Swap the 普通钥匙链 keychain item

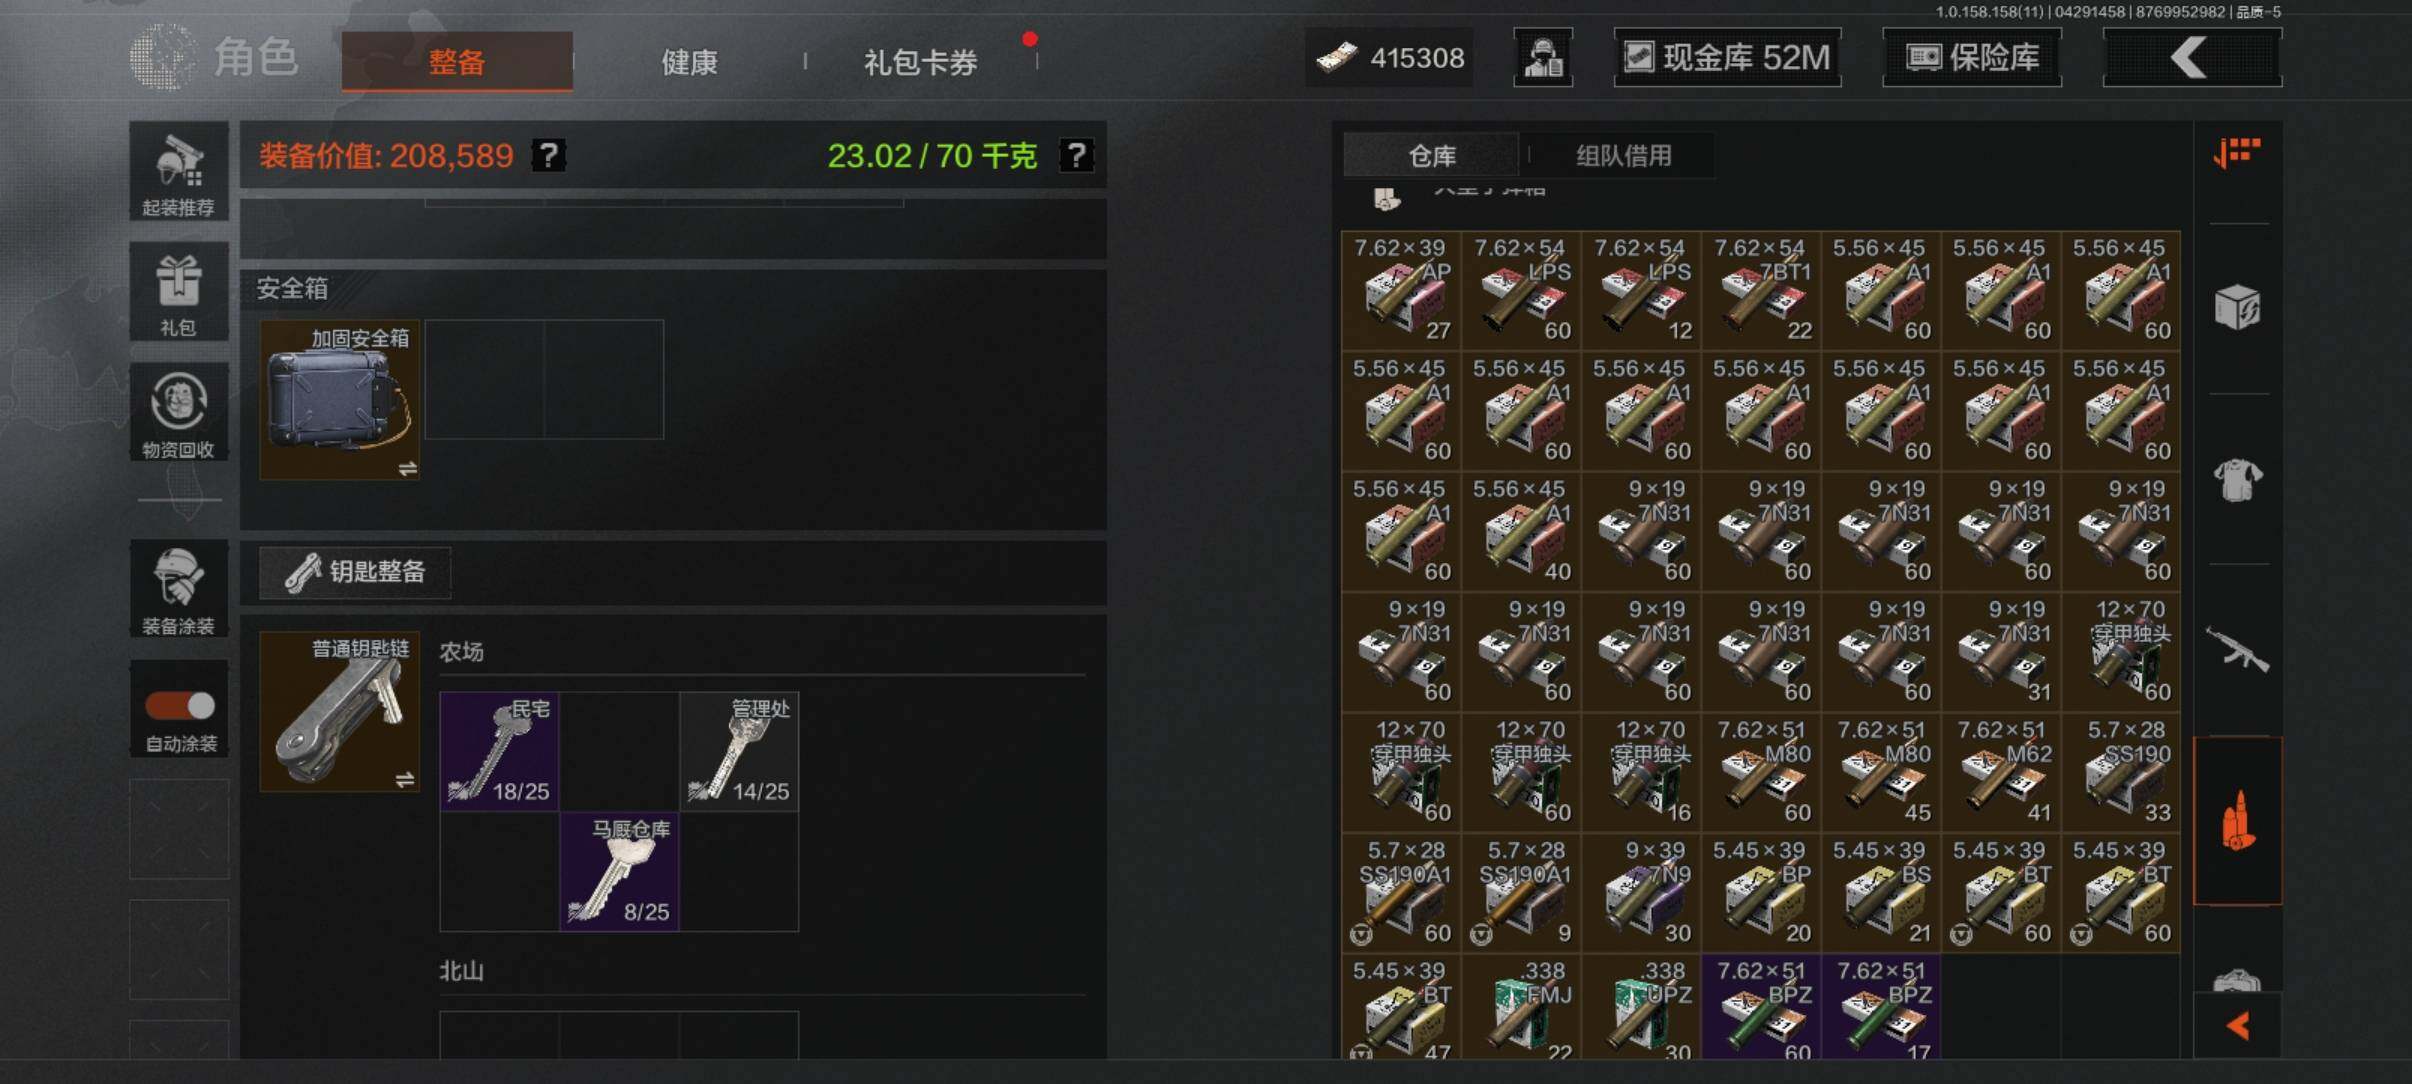(x=405, y=780)
